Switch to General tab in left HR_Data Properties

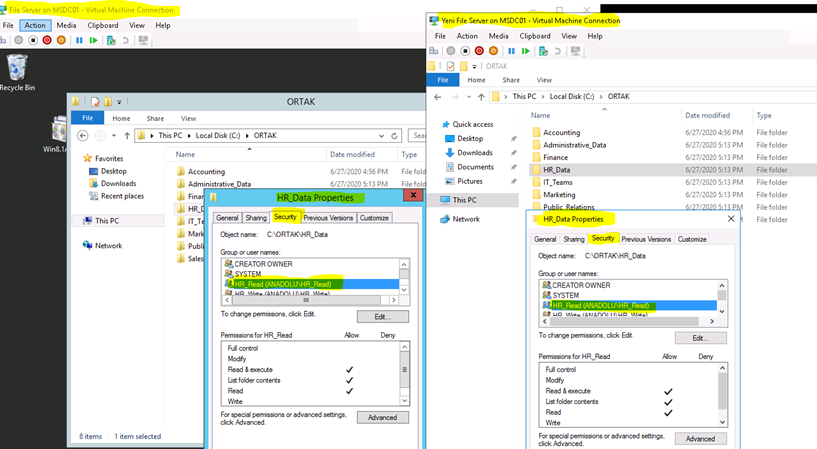coord(227,218)
